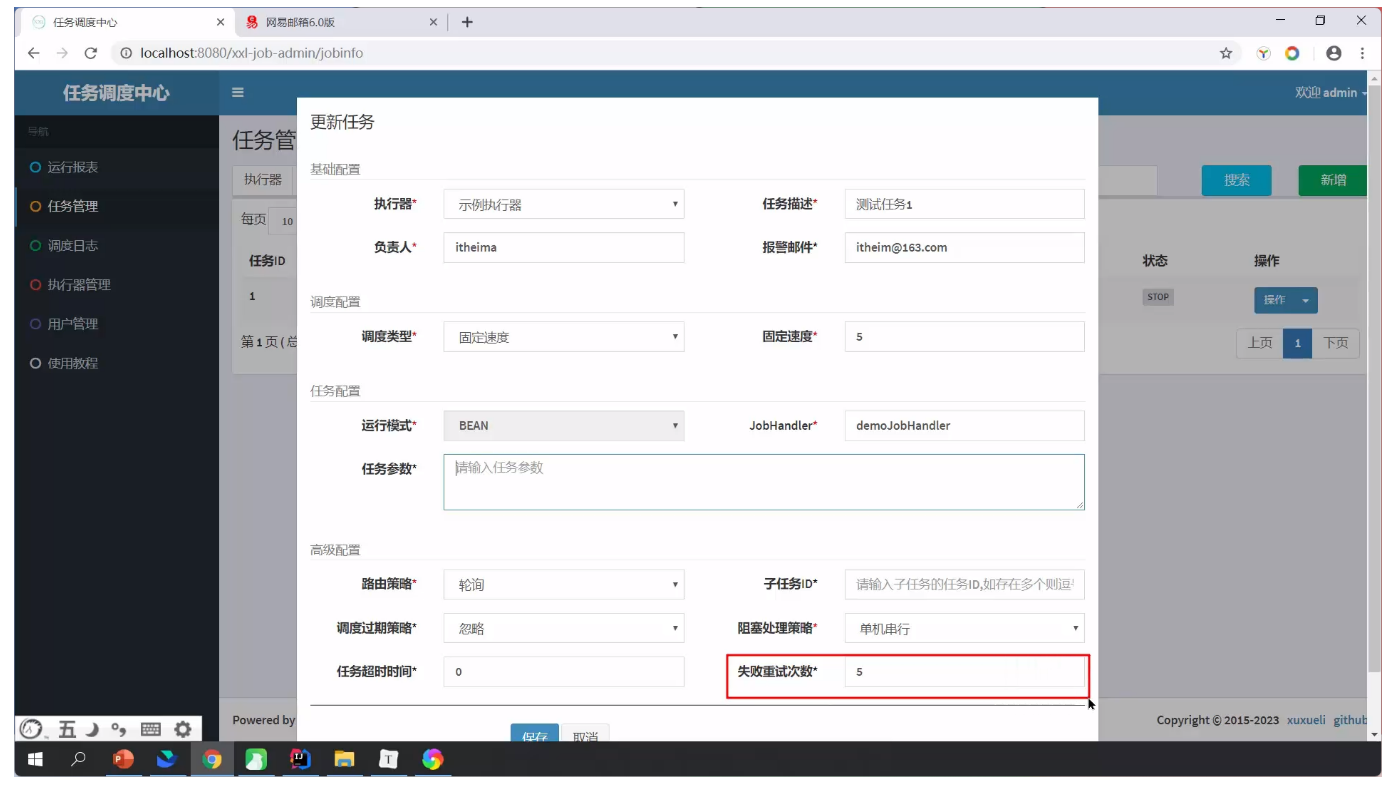The image size is (1400, 787).
Task: Click the tri-color Y extension icon
Action: 1264,53
